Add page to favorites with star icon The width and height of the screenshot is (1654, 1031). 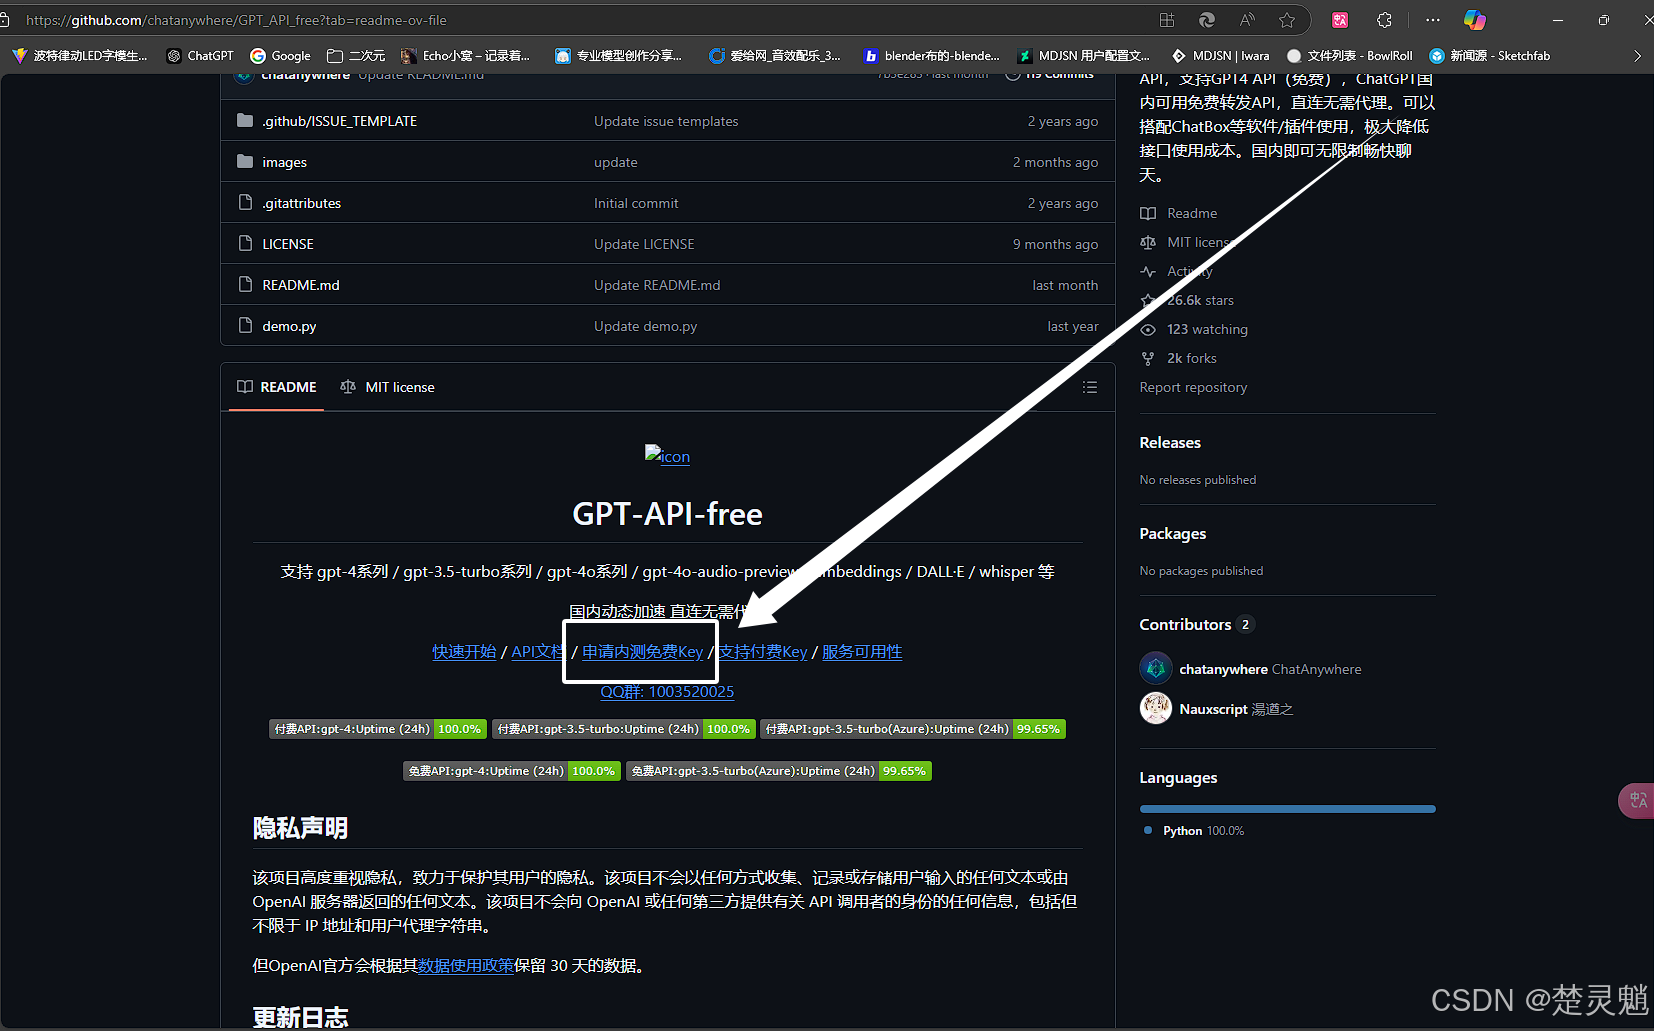tap(1287, 20)
